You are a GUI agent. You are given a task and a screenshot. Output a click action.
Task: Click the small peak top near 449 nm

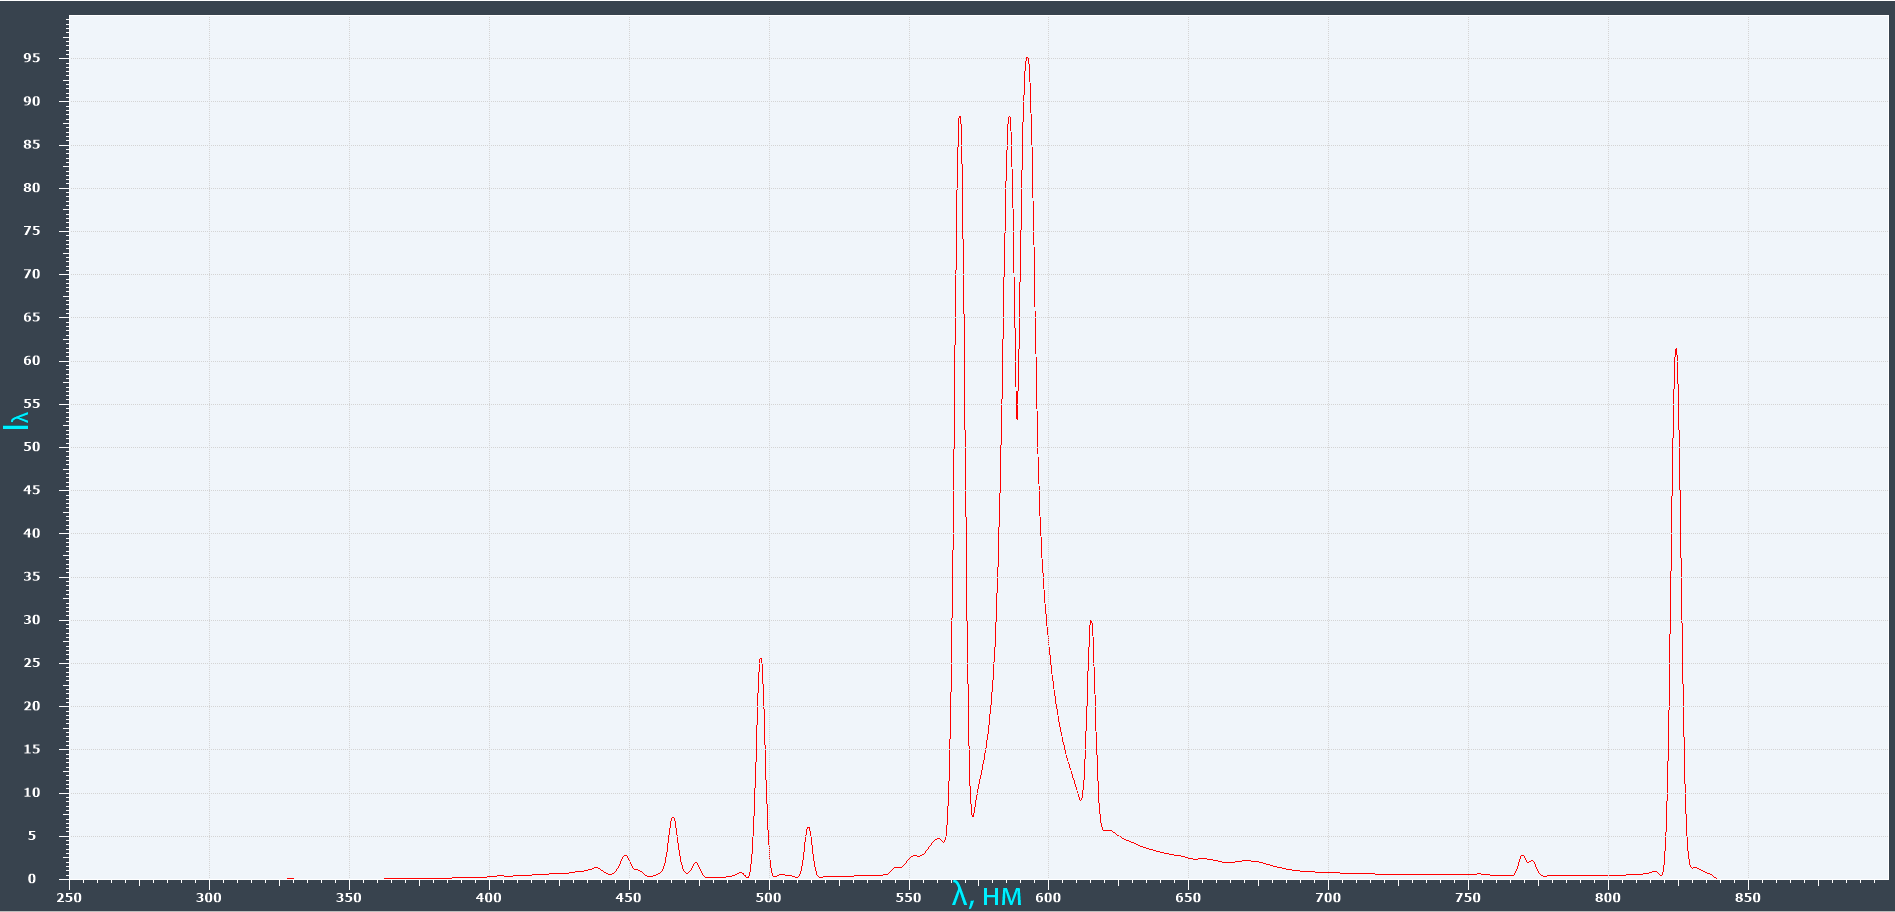[625, 856]
